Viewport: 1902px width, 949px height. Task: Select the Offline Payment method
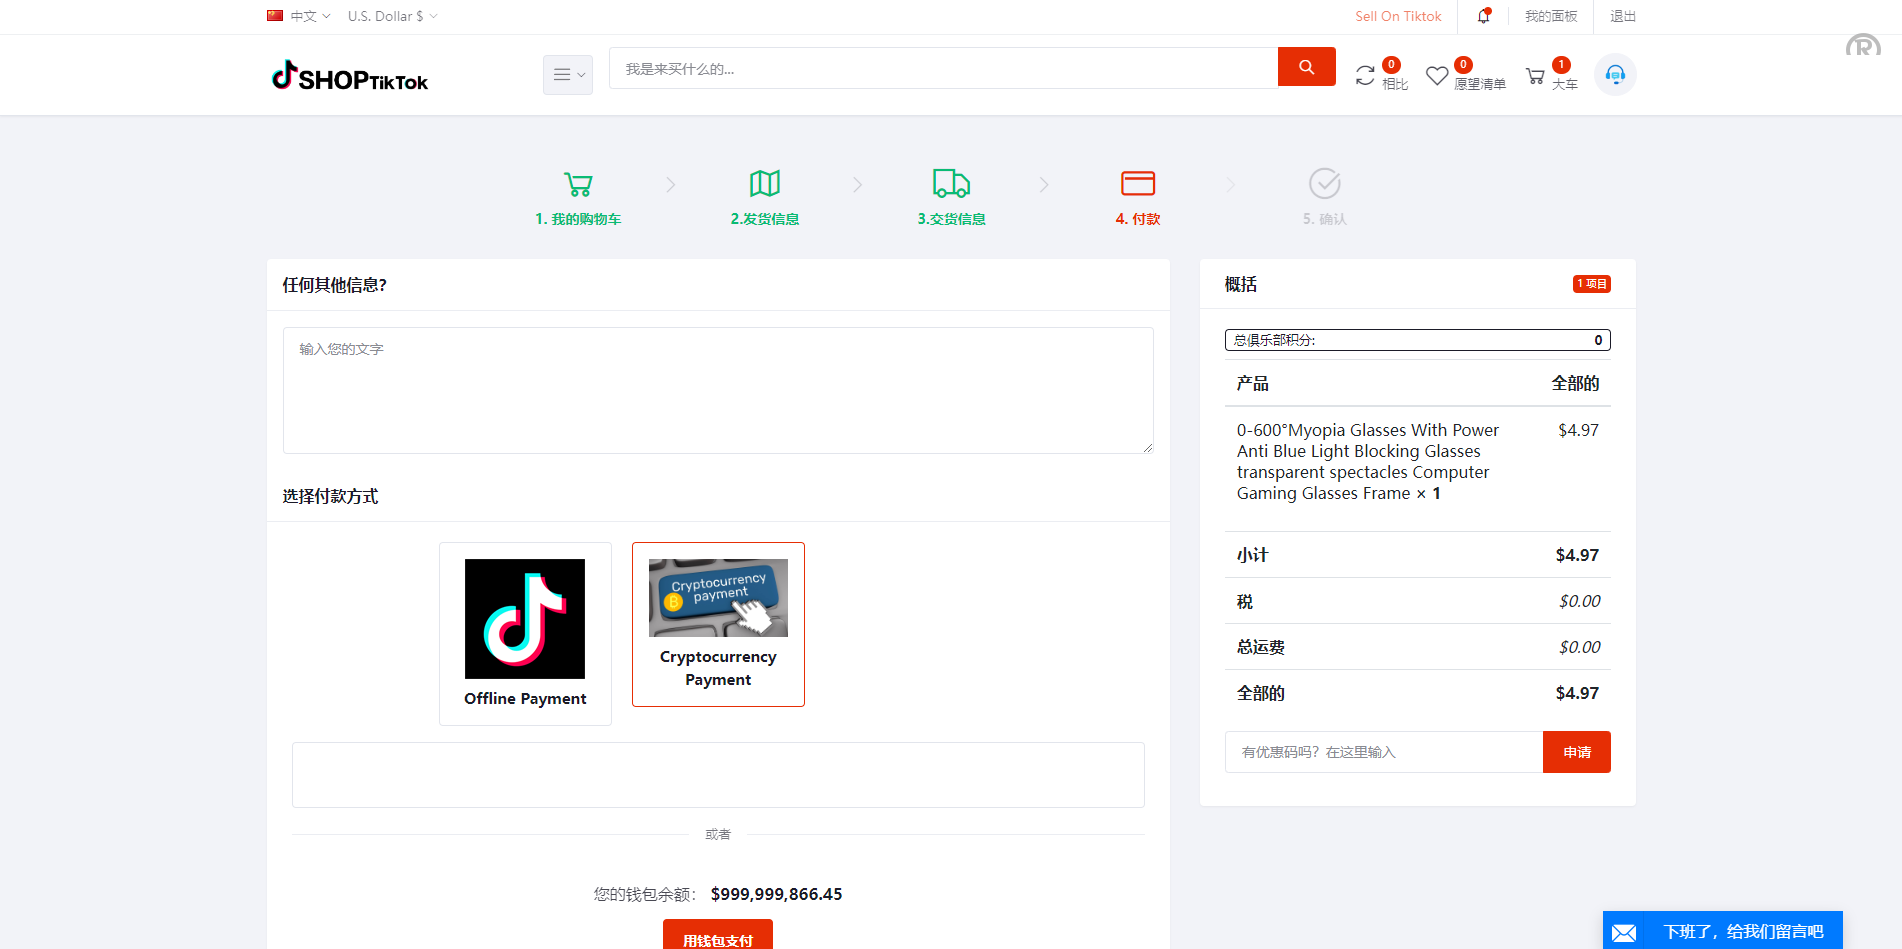[x=525, y=633]
